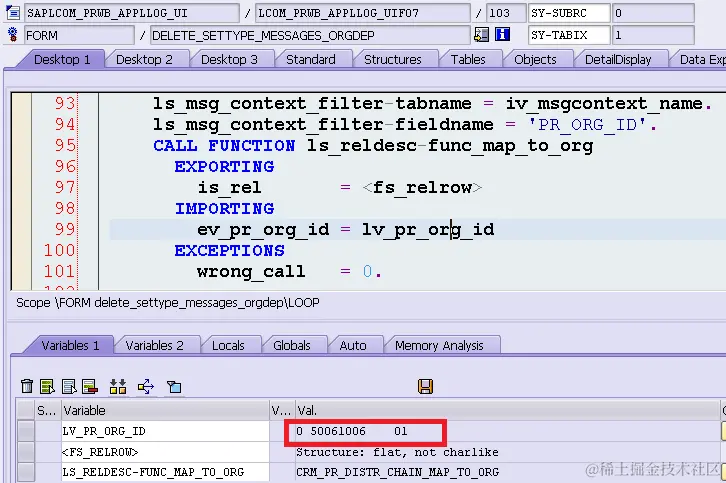726x483 pixels.
Task: Click ls_reldesc-func_map_to_org in code line 95
Action: pos(450,146)
